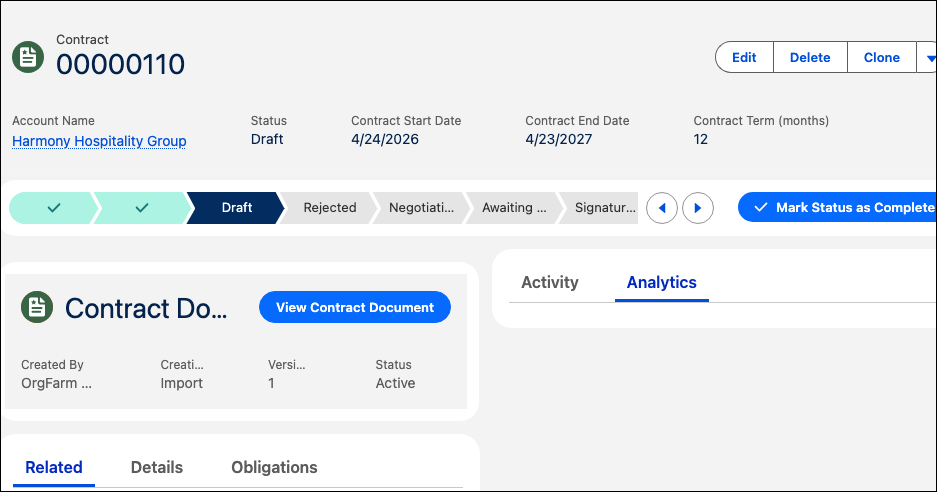The height and width of the screenshot is (492, 937).
Task: Click the right path scroll arrow
Action: (698, 208)
